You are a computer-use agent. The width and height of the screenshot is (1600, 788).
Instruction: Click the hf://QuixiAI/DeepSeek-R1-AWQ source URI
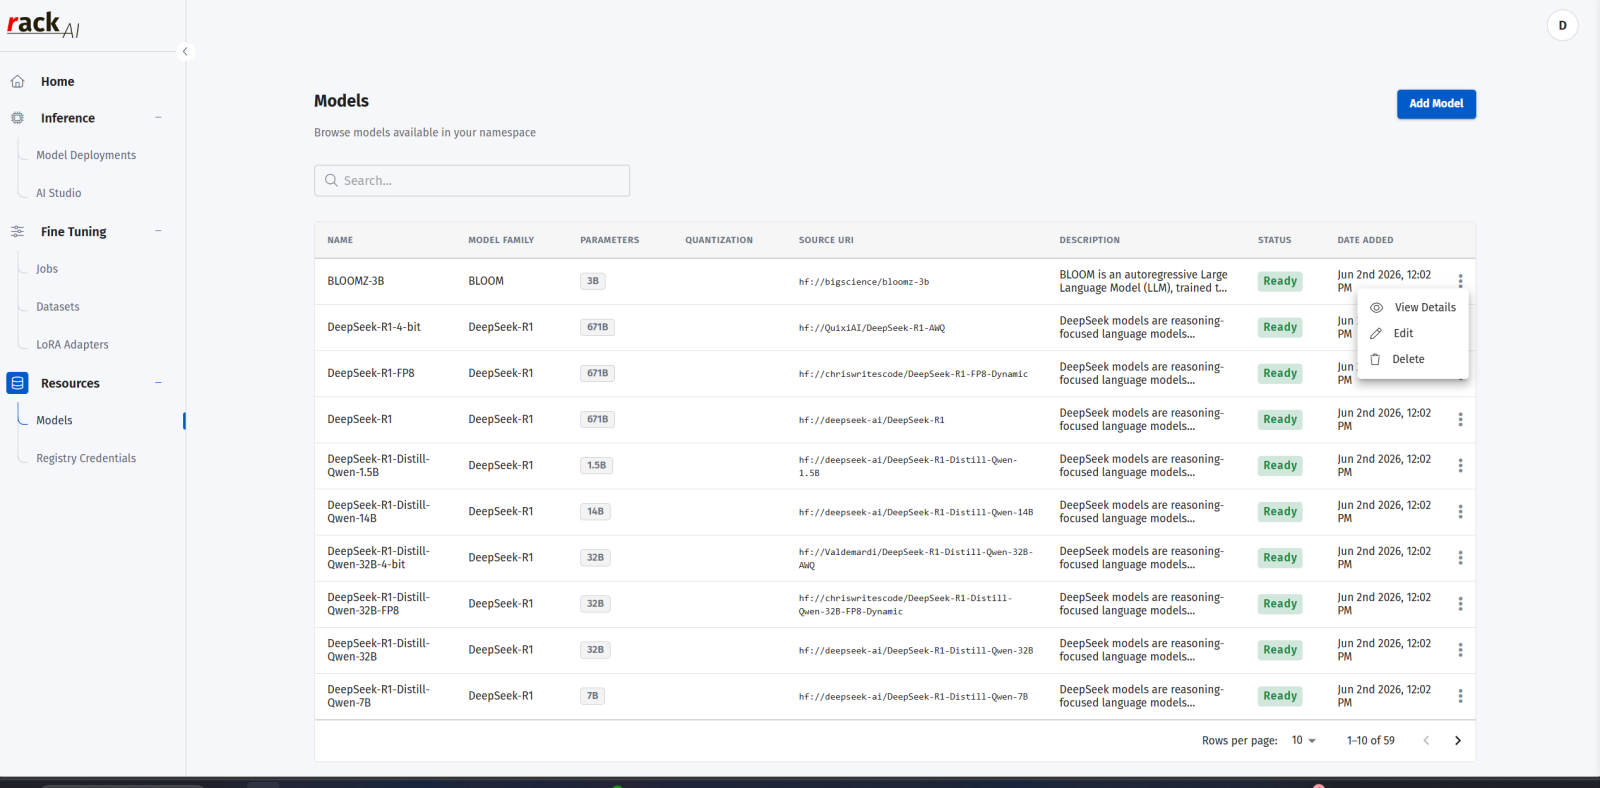pos(872,328)
